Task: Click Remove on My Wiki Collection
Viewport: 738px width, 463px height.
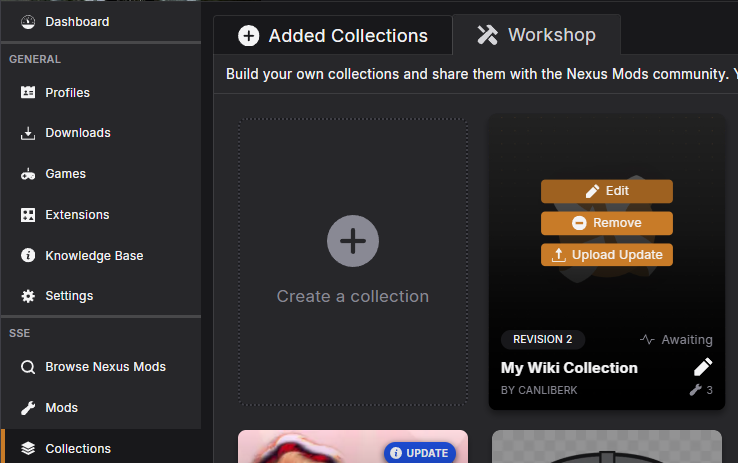Action: pyautogui.click(x=606, y=223)
